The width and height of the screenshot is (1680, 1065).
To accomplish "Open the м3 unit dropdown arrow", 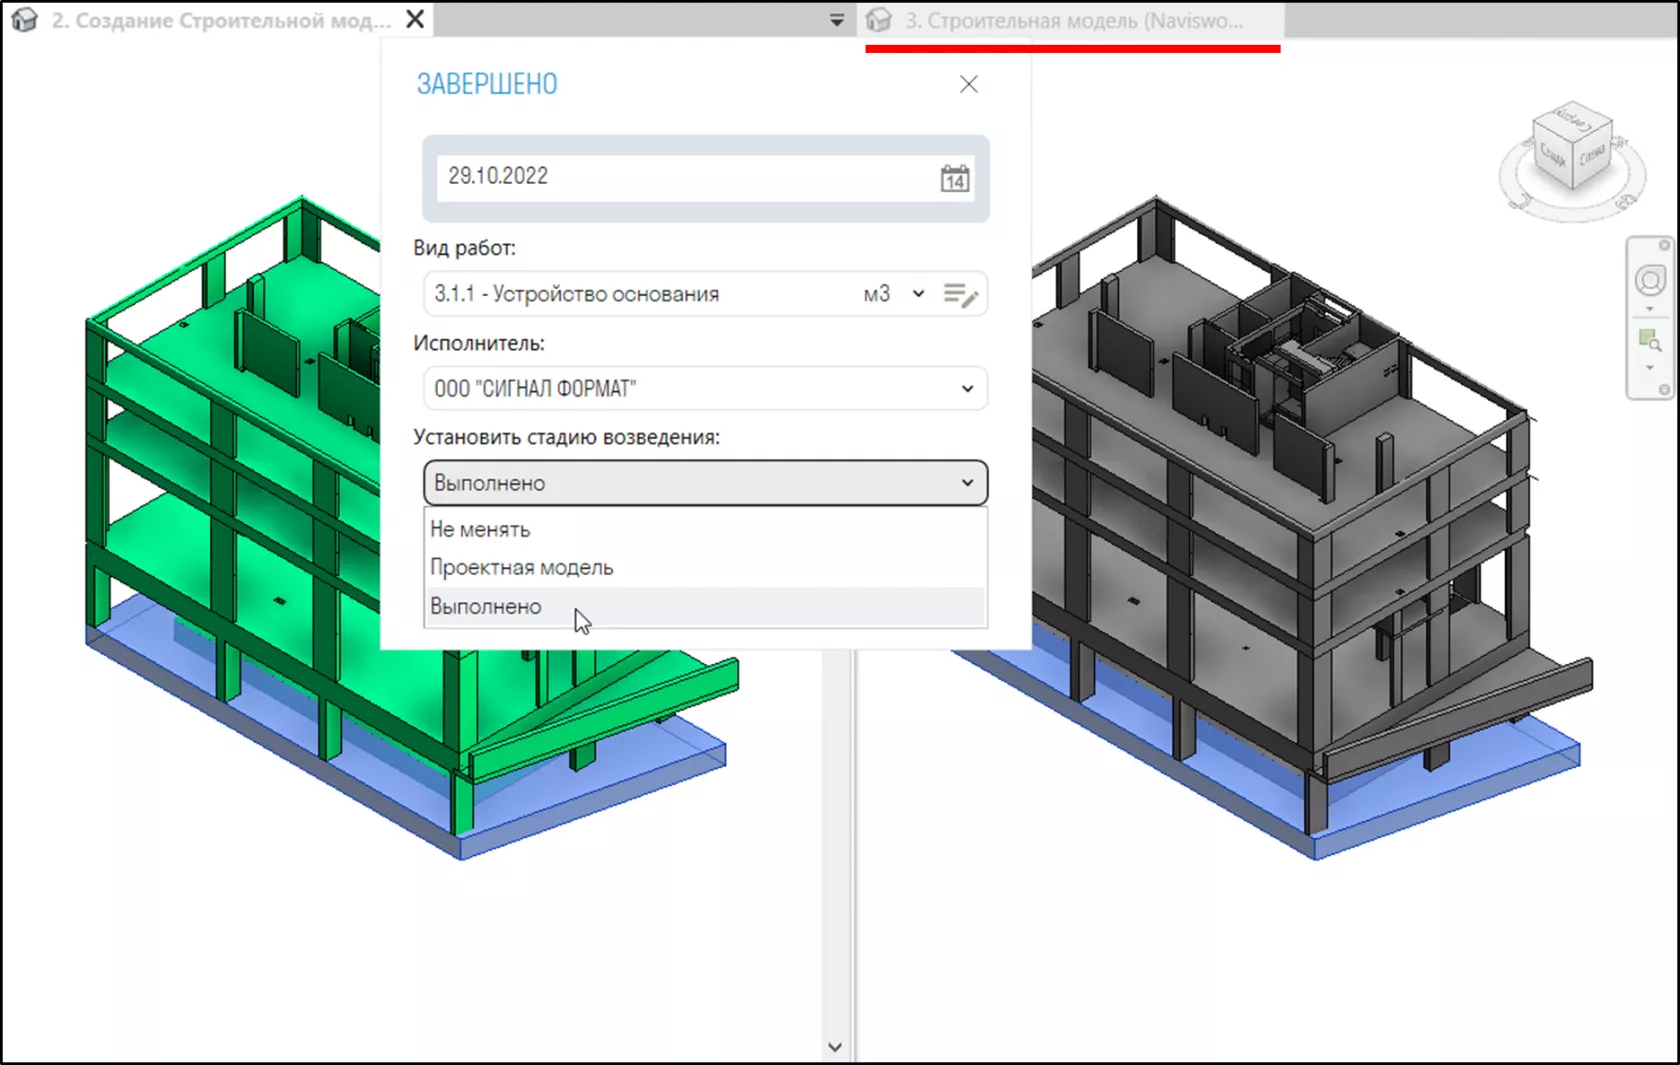I will (918, 294).
